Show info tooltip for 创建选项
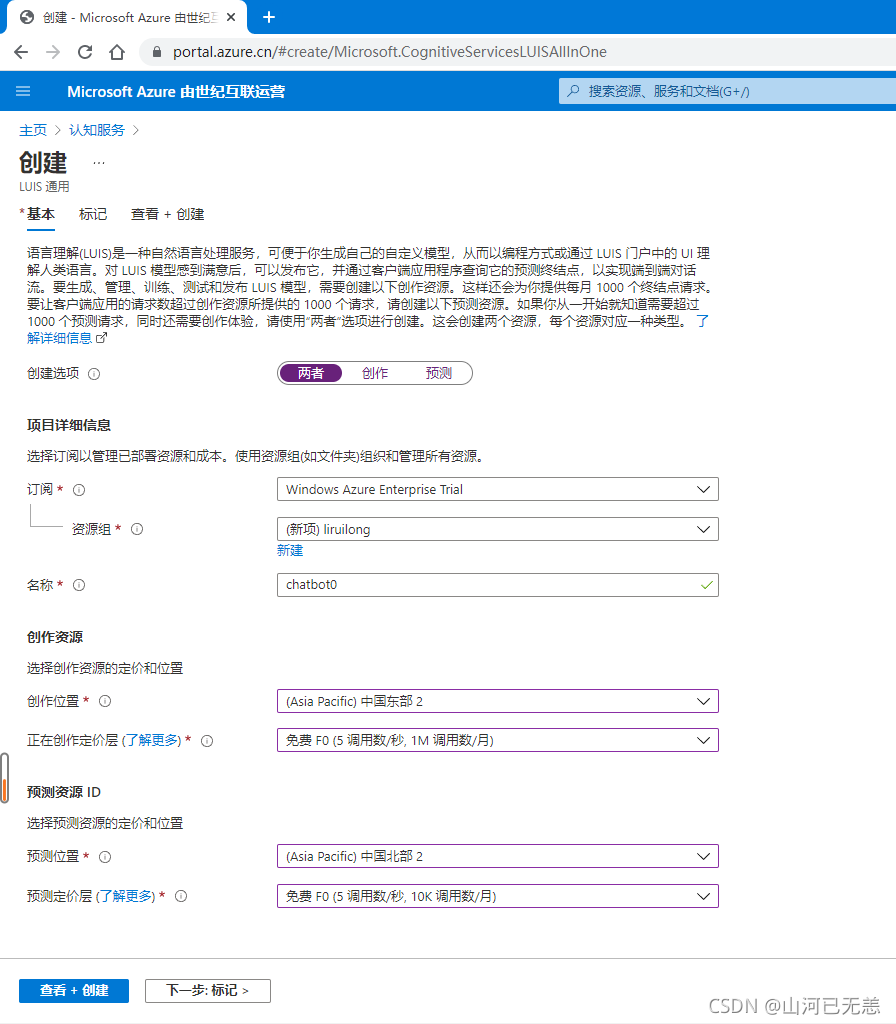Screen dimensions: 896x1024 (x=94, y=374)
